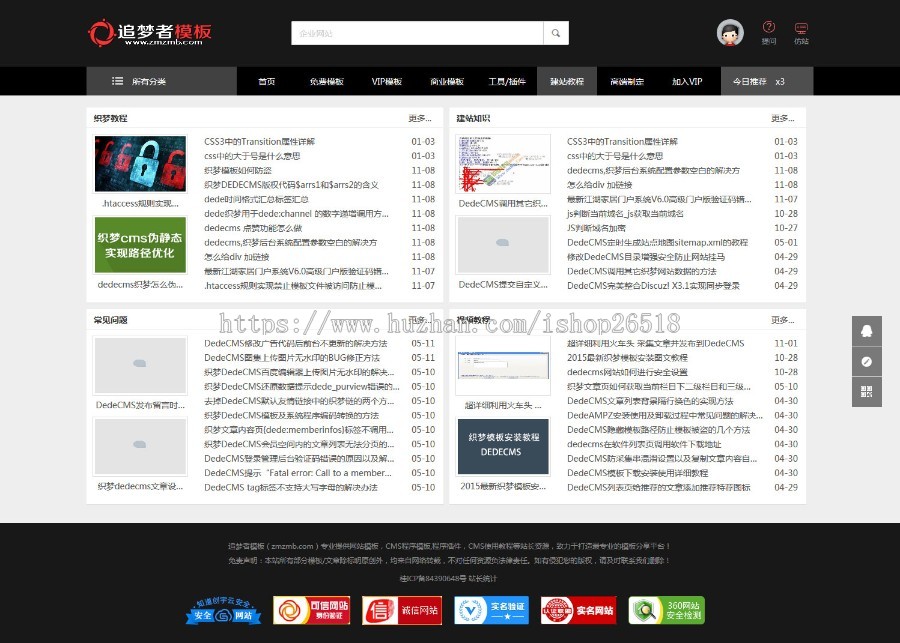Click 更多... in 建站知识 section

click(782, 118)
